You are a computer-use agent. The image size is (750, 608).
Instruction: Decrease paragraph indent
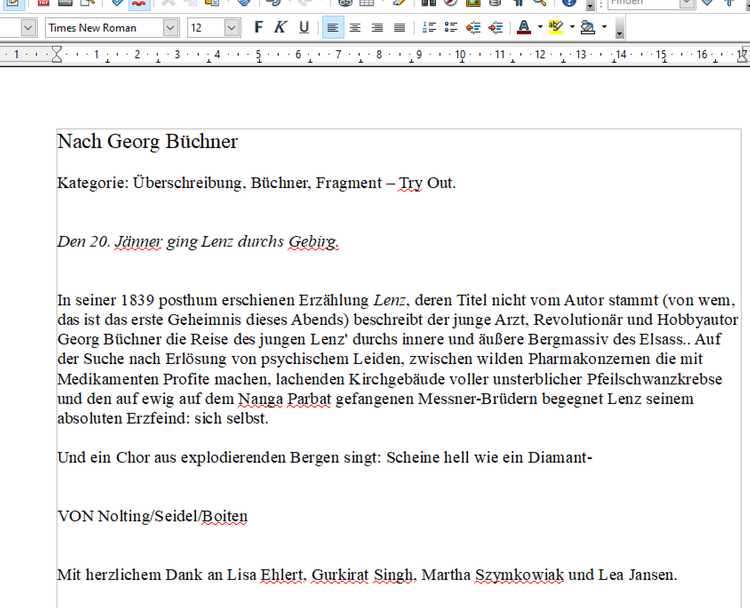click(x=473, y=28)
